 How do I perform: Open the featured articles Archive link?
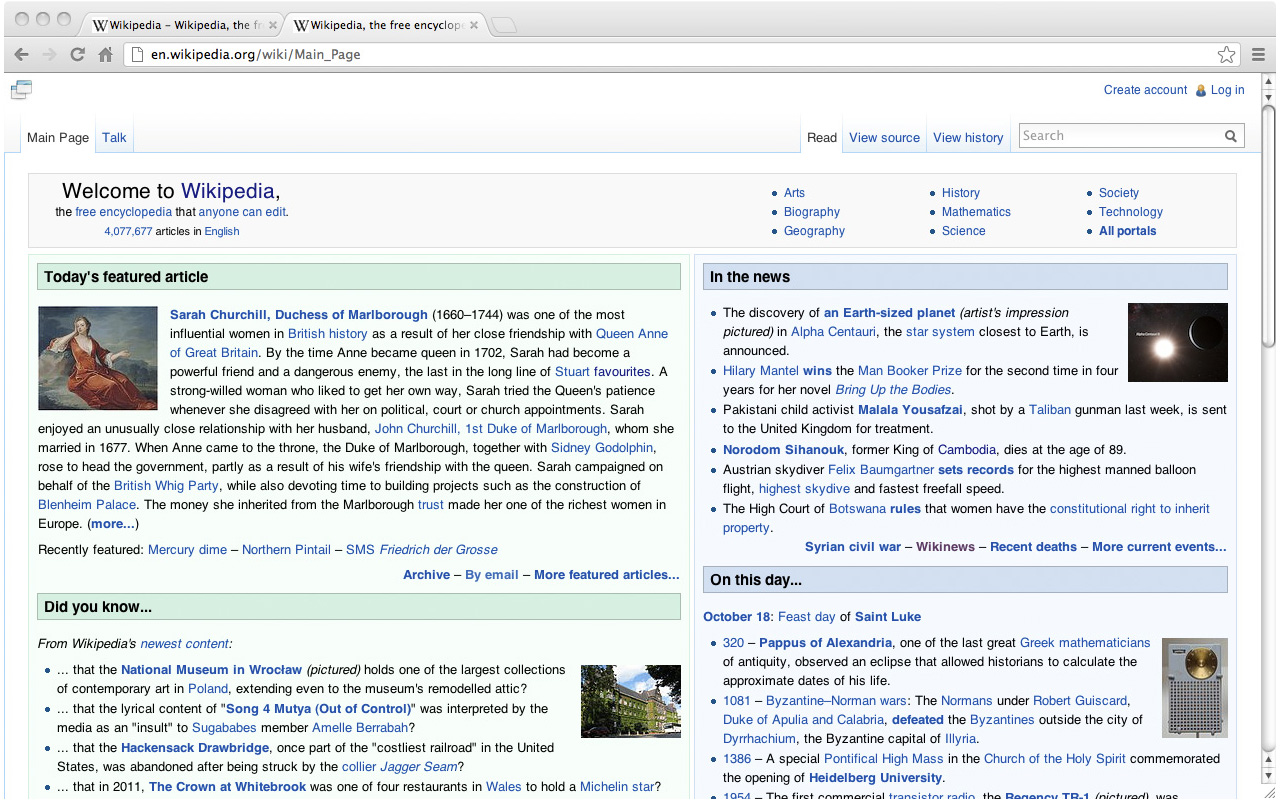point(427,575)
